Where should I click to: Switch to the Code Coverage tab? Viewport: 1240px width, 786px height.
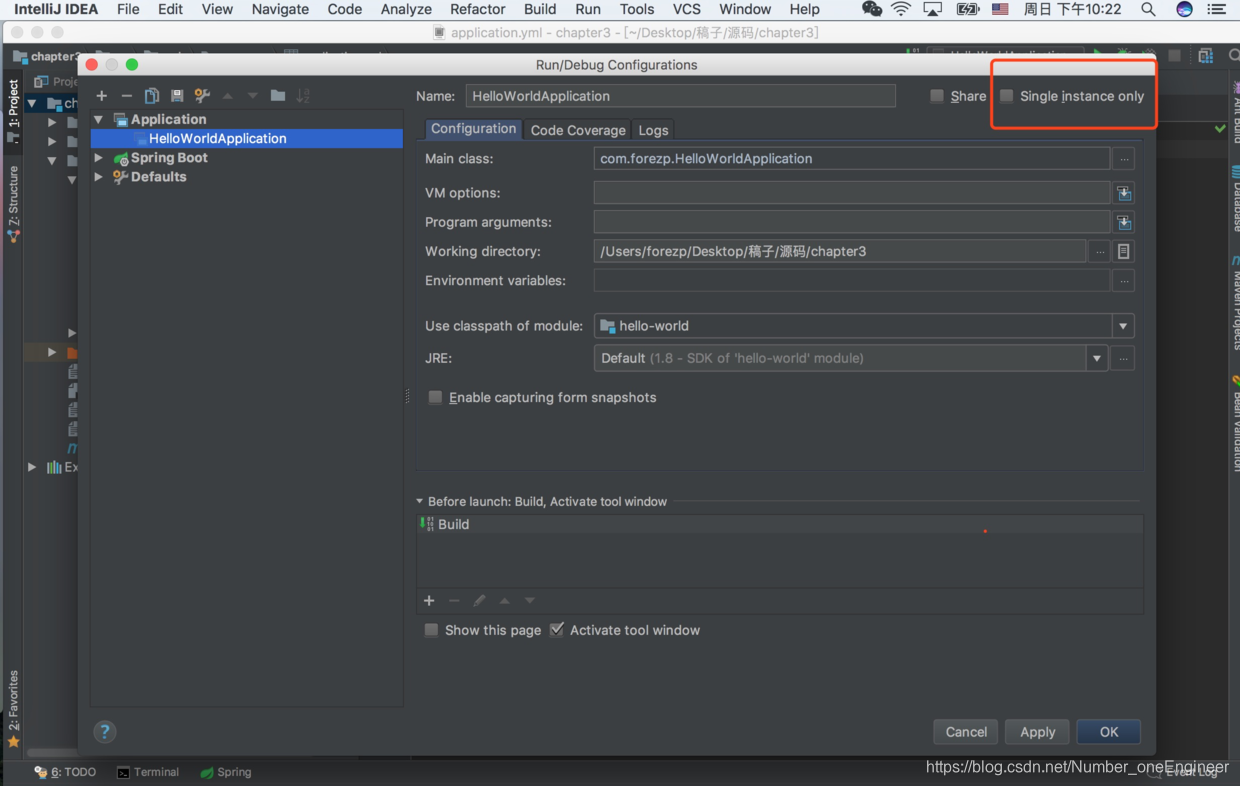[578, 130]
